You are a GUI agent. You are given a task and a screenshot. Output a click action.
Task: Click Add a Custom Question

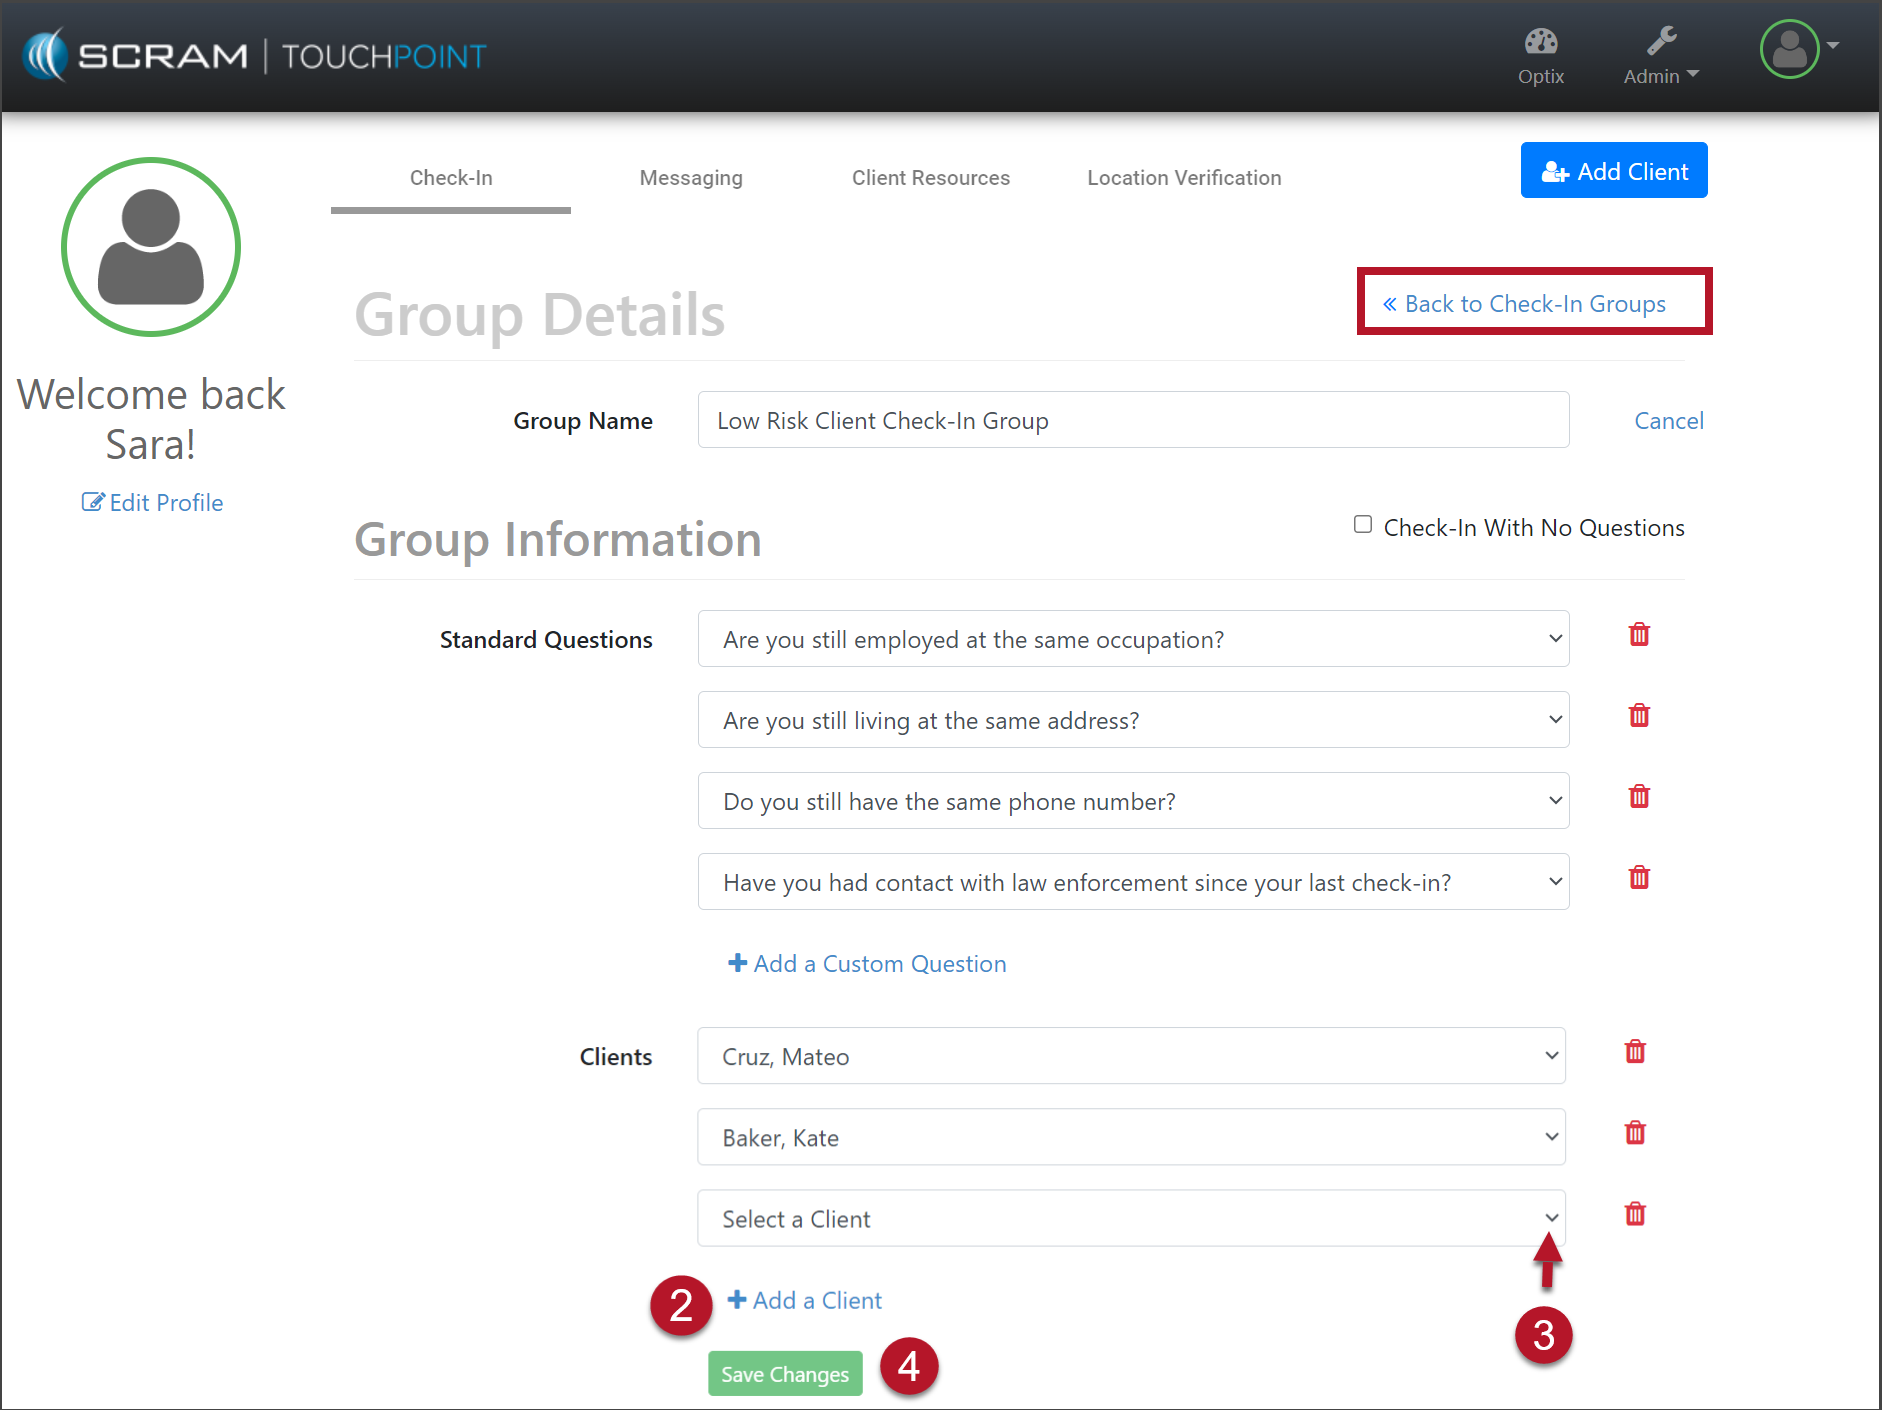(x=867, y=964)
